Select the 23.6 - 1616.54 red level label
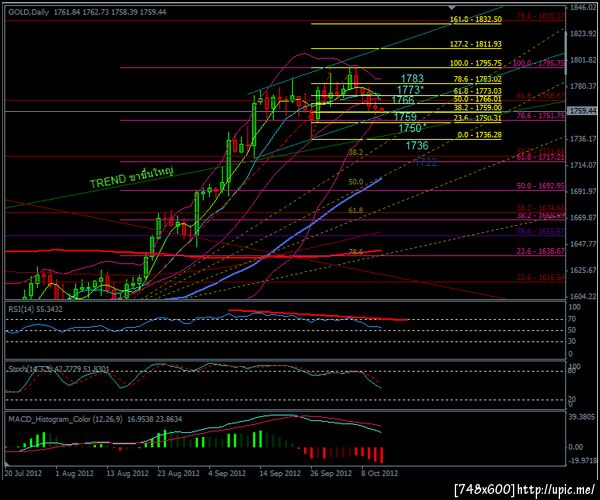This screenshot has width=600, height=500. 541,277
